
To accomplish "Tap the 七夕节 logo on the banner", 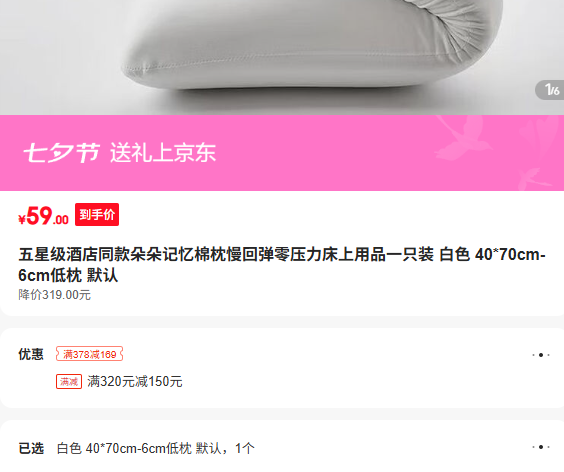I will [x=62, y=153].
